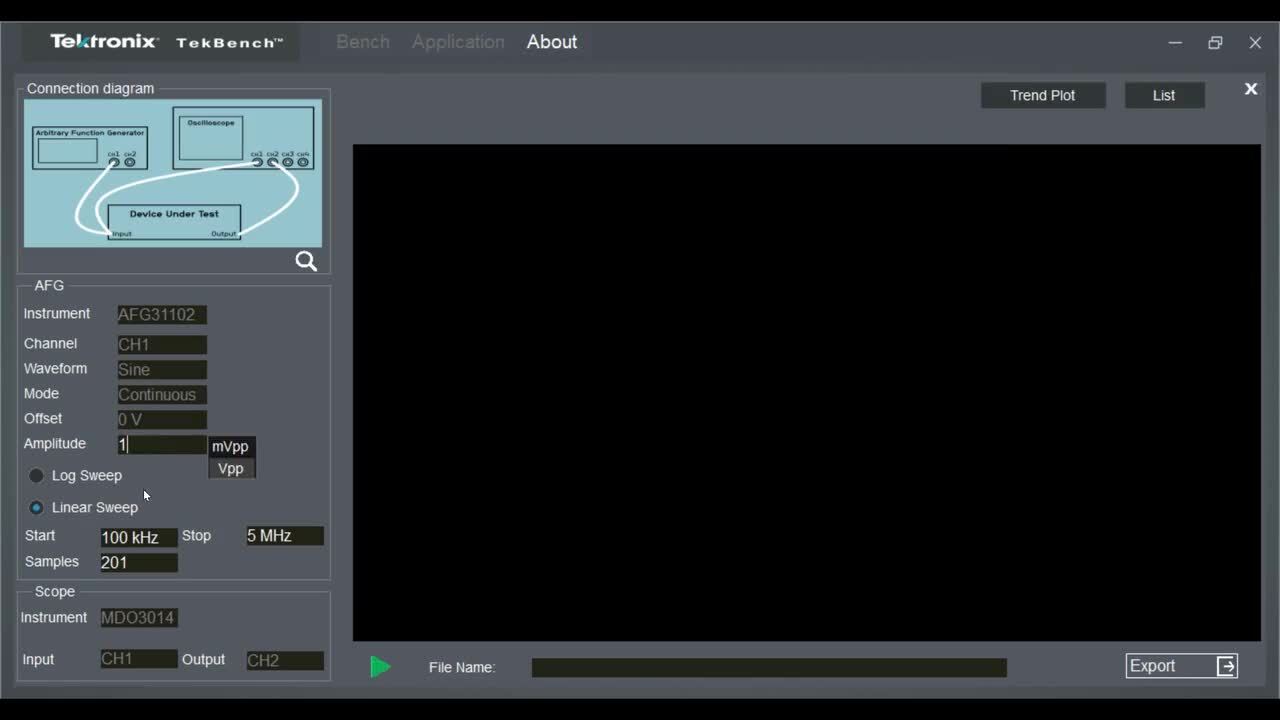Open the Mode selector showing Continuous

point(161,394)
